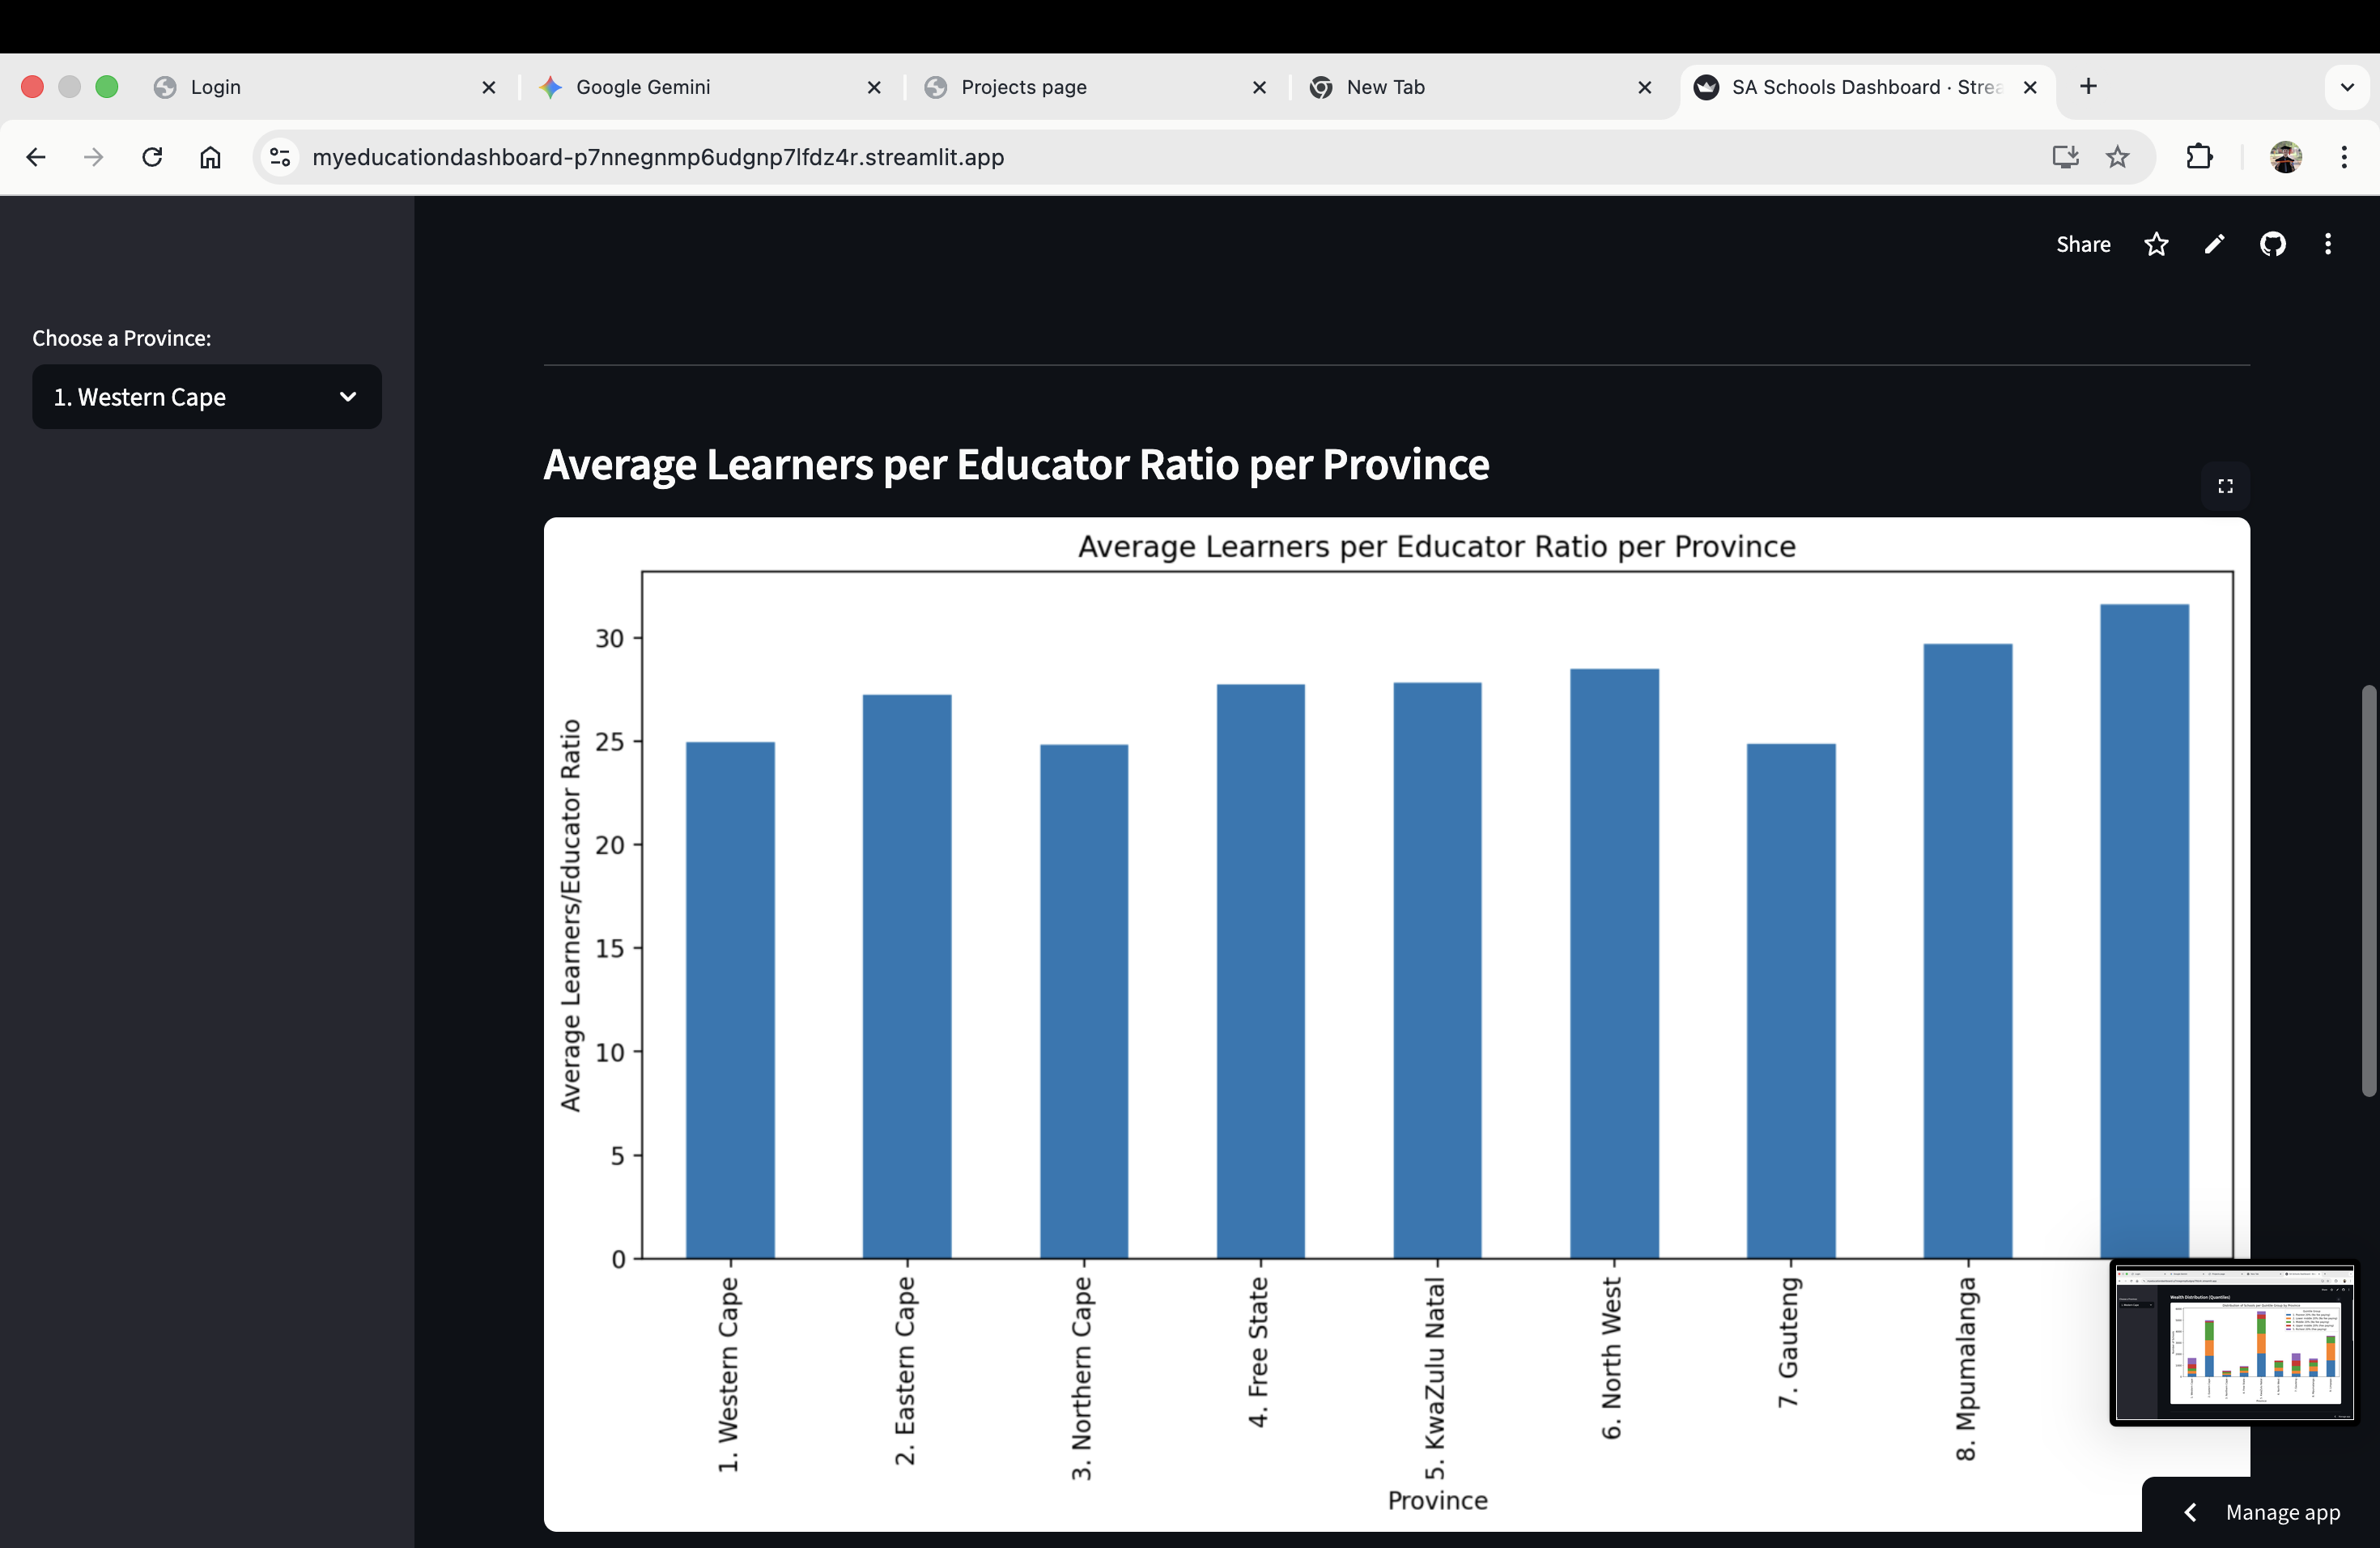The height and width of the screenshot is (1548, 2380).
Task: Open a new browser tab
Action: (2088, 87)
